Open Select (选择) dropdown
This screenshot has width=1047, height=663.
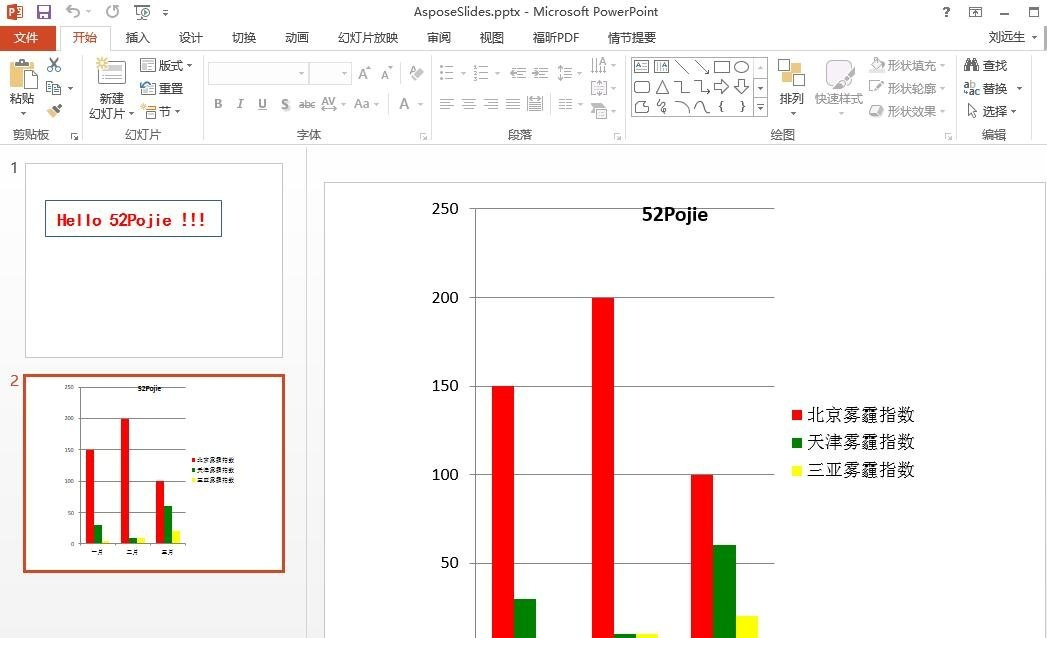[x=992, y=111]
